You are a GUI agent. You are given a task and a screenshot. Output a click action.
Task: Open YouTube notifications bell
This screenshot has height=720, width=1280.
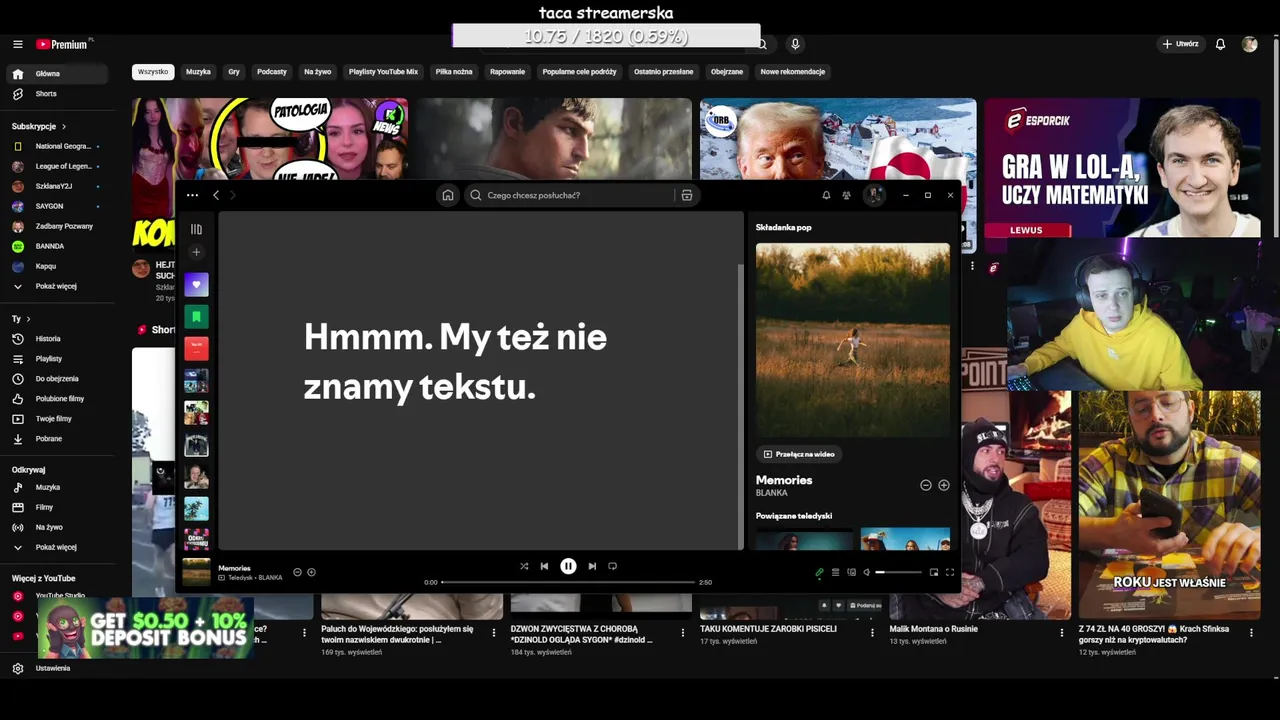click(1220, 44)
